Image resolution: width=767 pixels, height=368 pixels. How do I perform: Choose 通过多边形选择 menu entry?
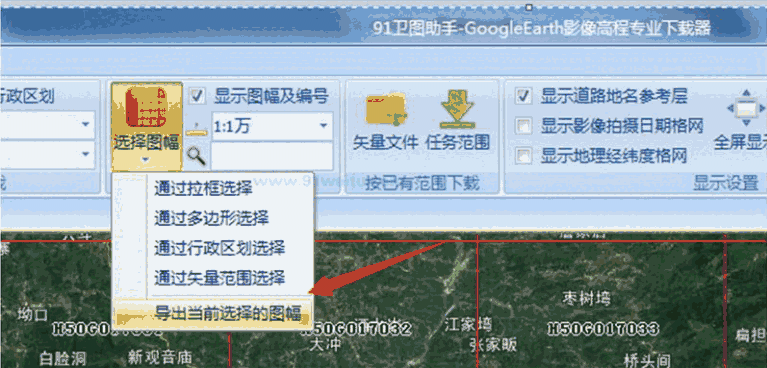[x=213, y=217]
